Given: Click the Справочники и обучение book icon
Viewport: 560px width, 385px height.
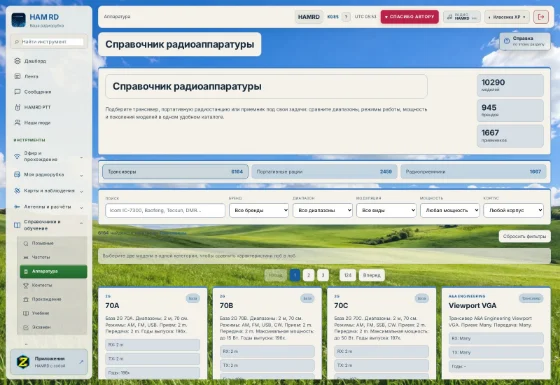Looking at the screenshot, I should point(17,225).
